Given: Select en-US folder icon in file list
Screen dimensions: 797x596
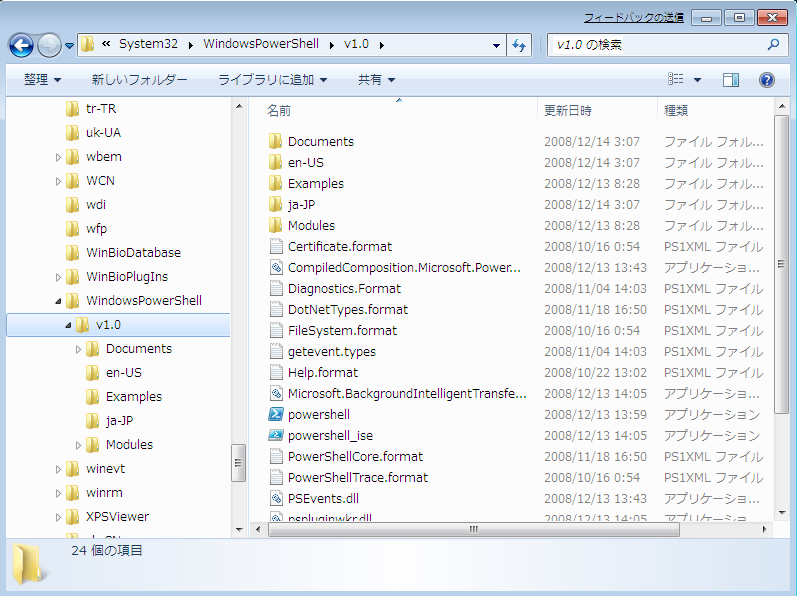Looking at the screenshot, I should tap(275, 163).
